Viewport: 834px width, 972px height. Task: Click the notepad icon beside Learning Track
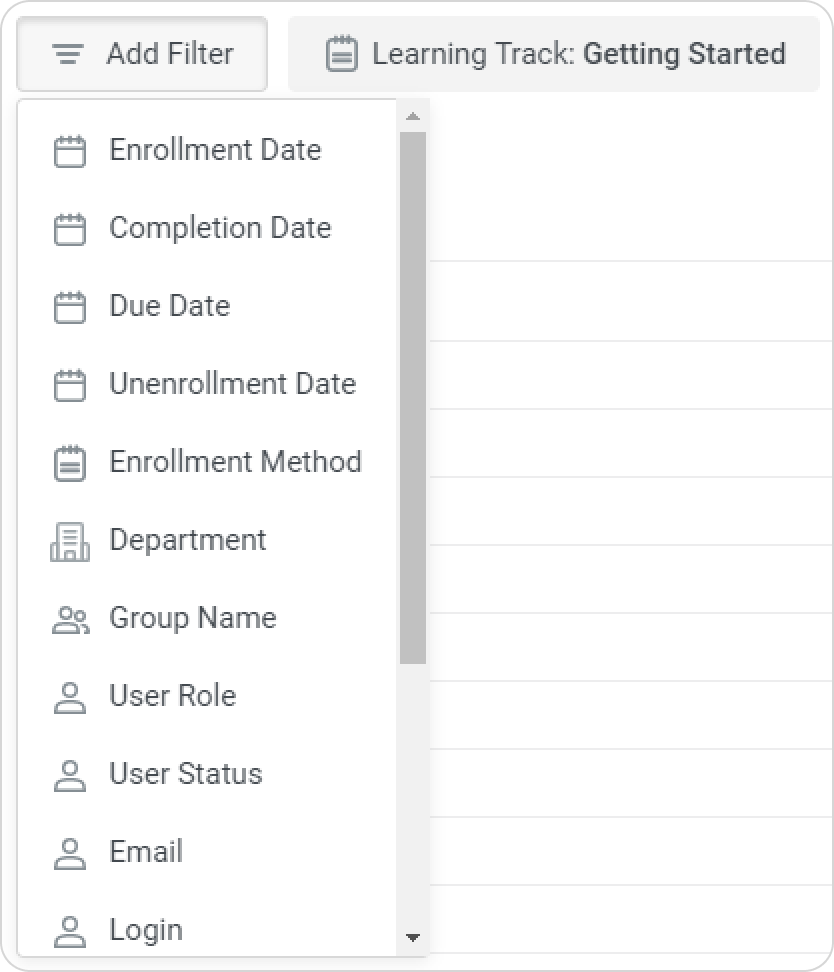[342, 54]
